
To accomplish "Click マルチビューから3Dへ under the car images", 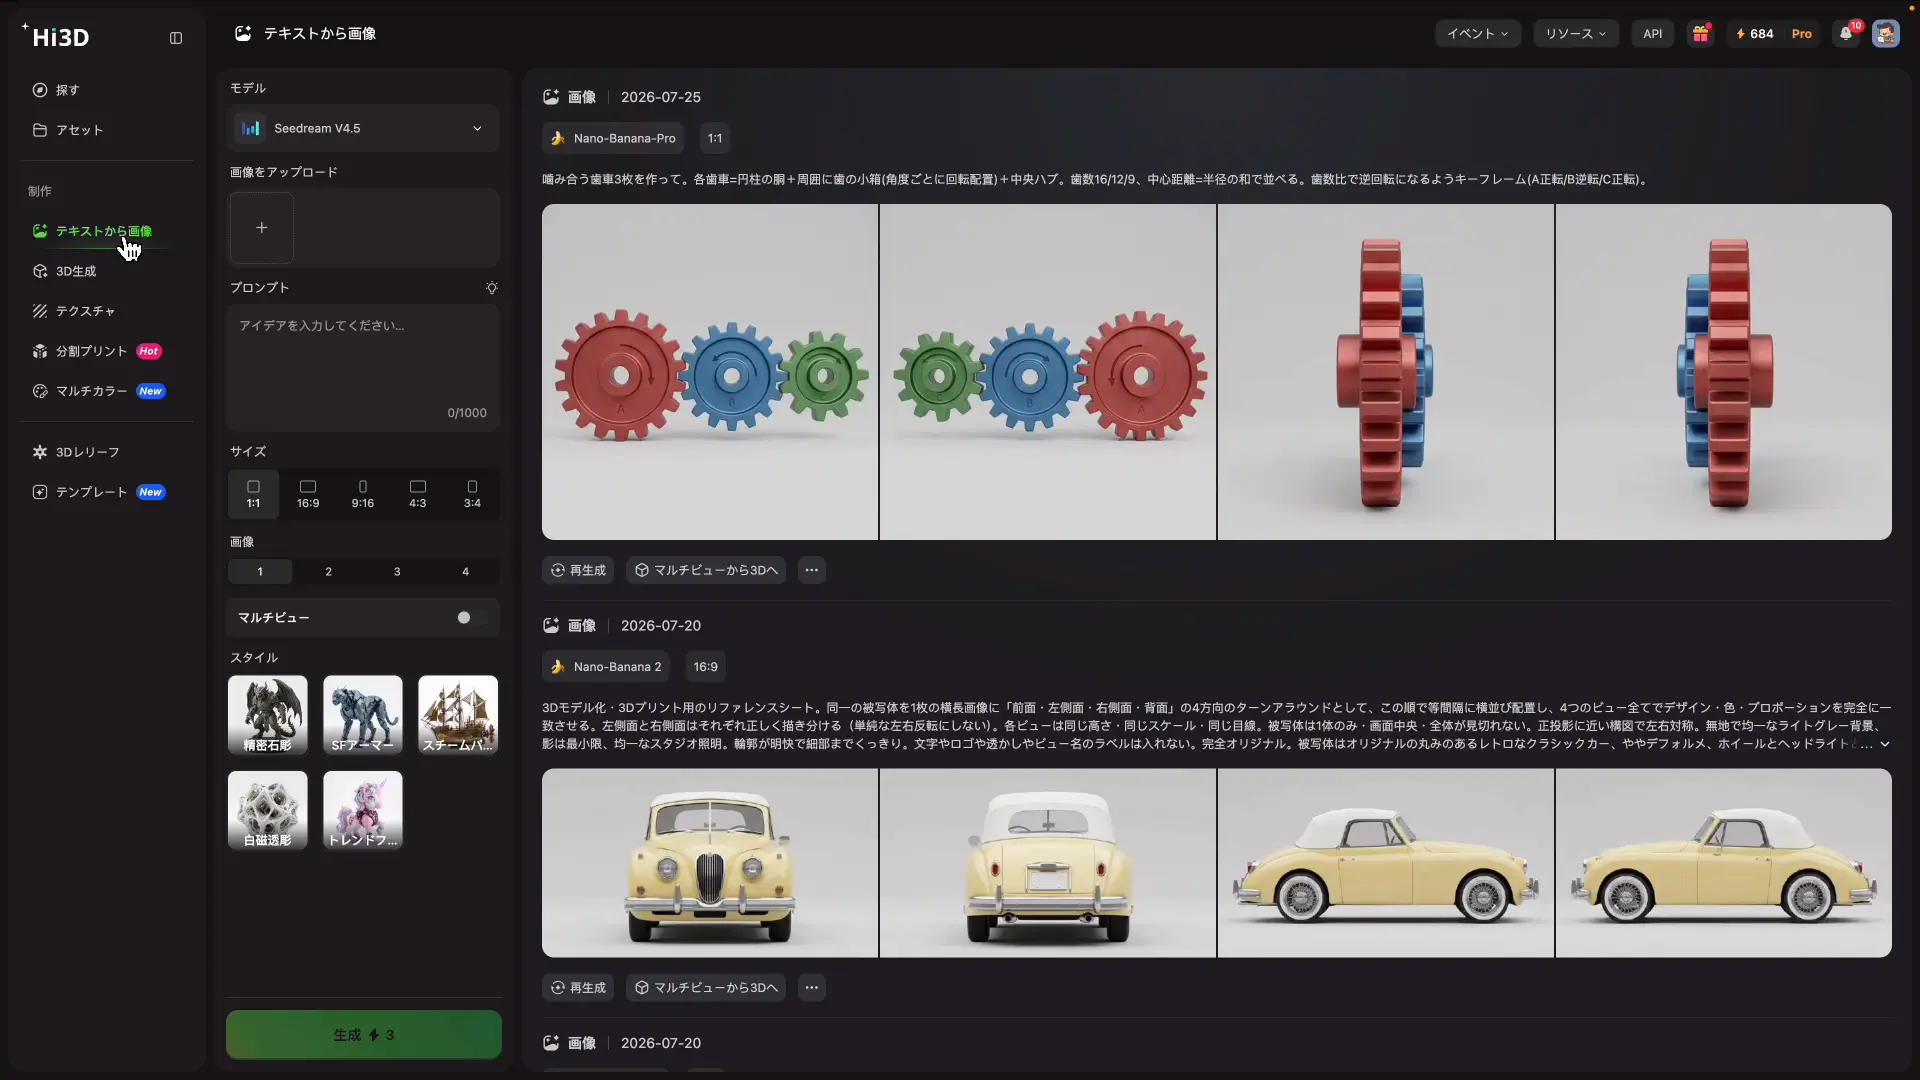I will (x=706, y=988).
